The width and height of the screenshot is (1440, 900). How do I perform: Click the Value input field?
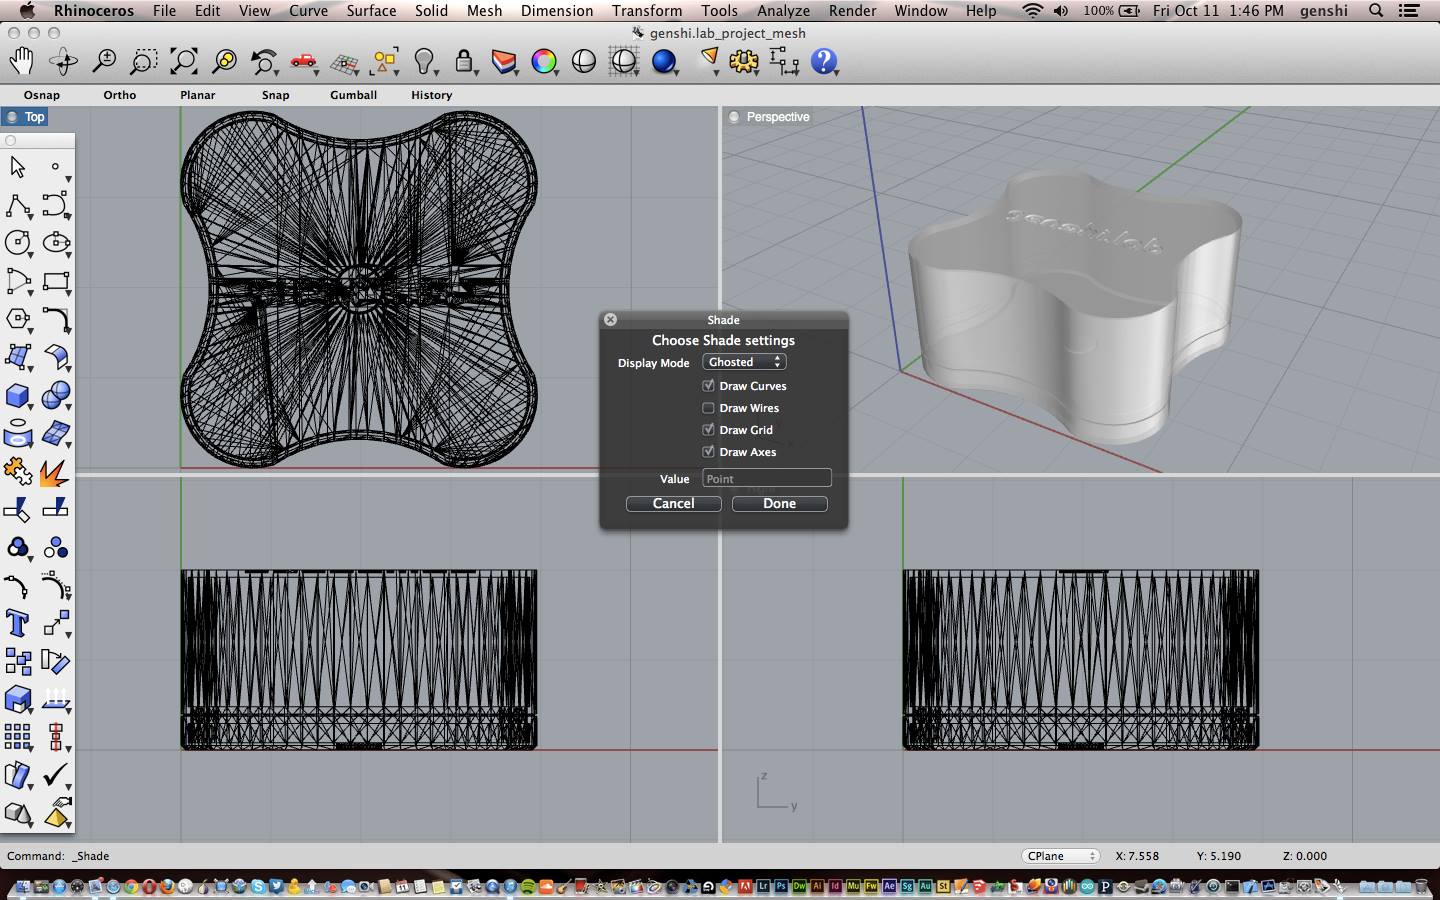[766, 479]
